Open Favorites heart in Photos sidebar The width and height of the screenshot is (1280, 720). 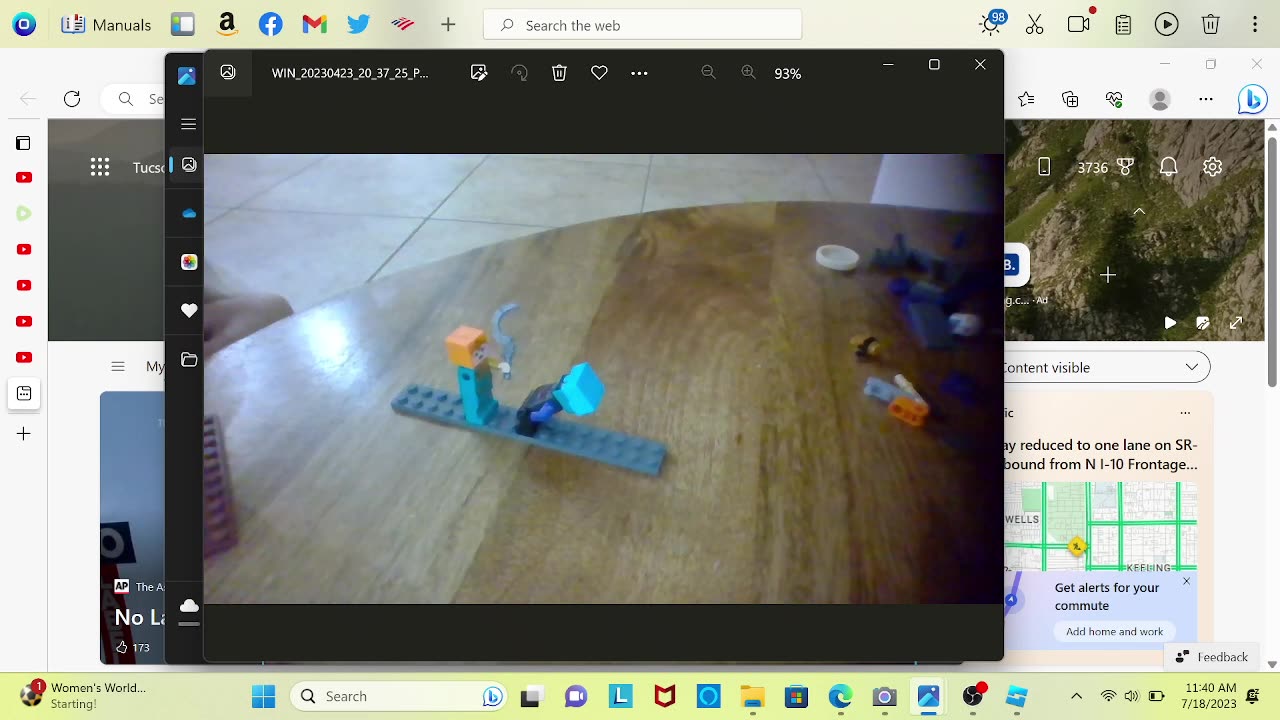coord(189,311)
